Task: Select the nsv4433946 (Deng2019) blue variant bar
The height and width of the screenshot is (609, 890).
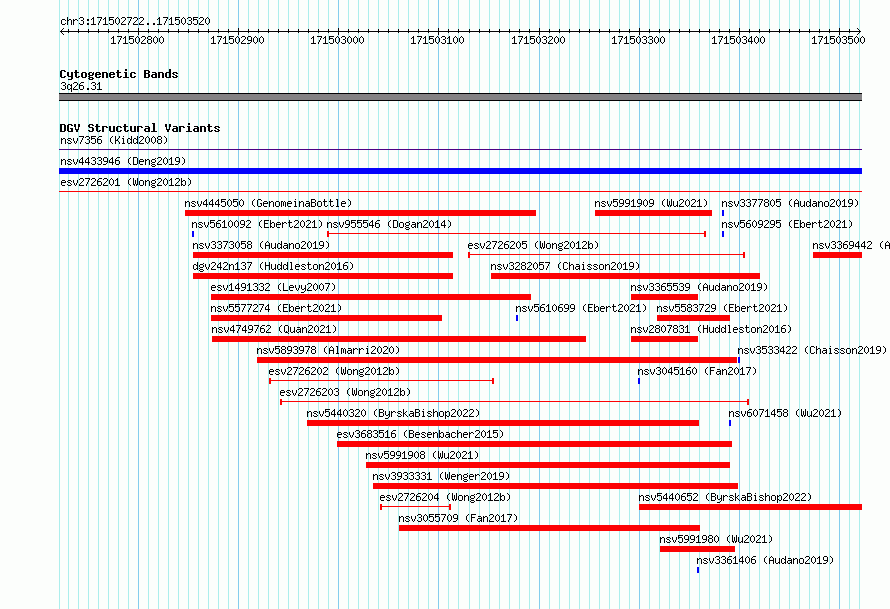Action: pyautogui.click(x=460, y=171)
